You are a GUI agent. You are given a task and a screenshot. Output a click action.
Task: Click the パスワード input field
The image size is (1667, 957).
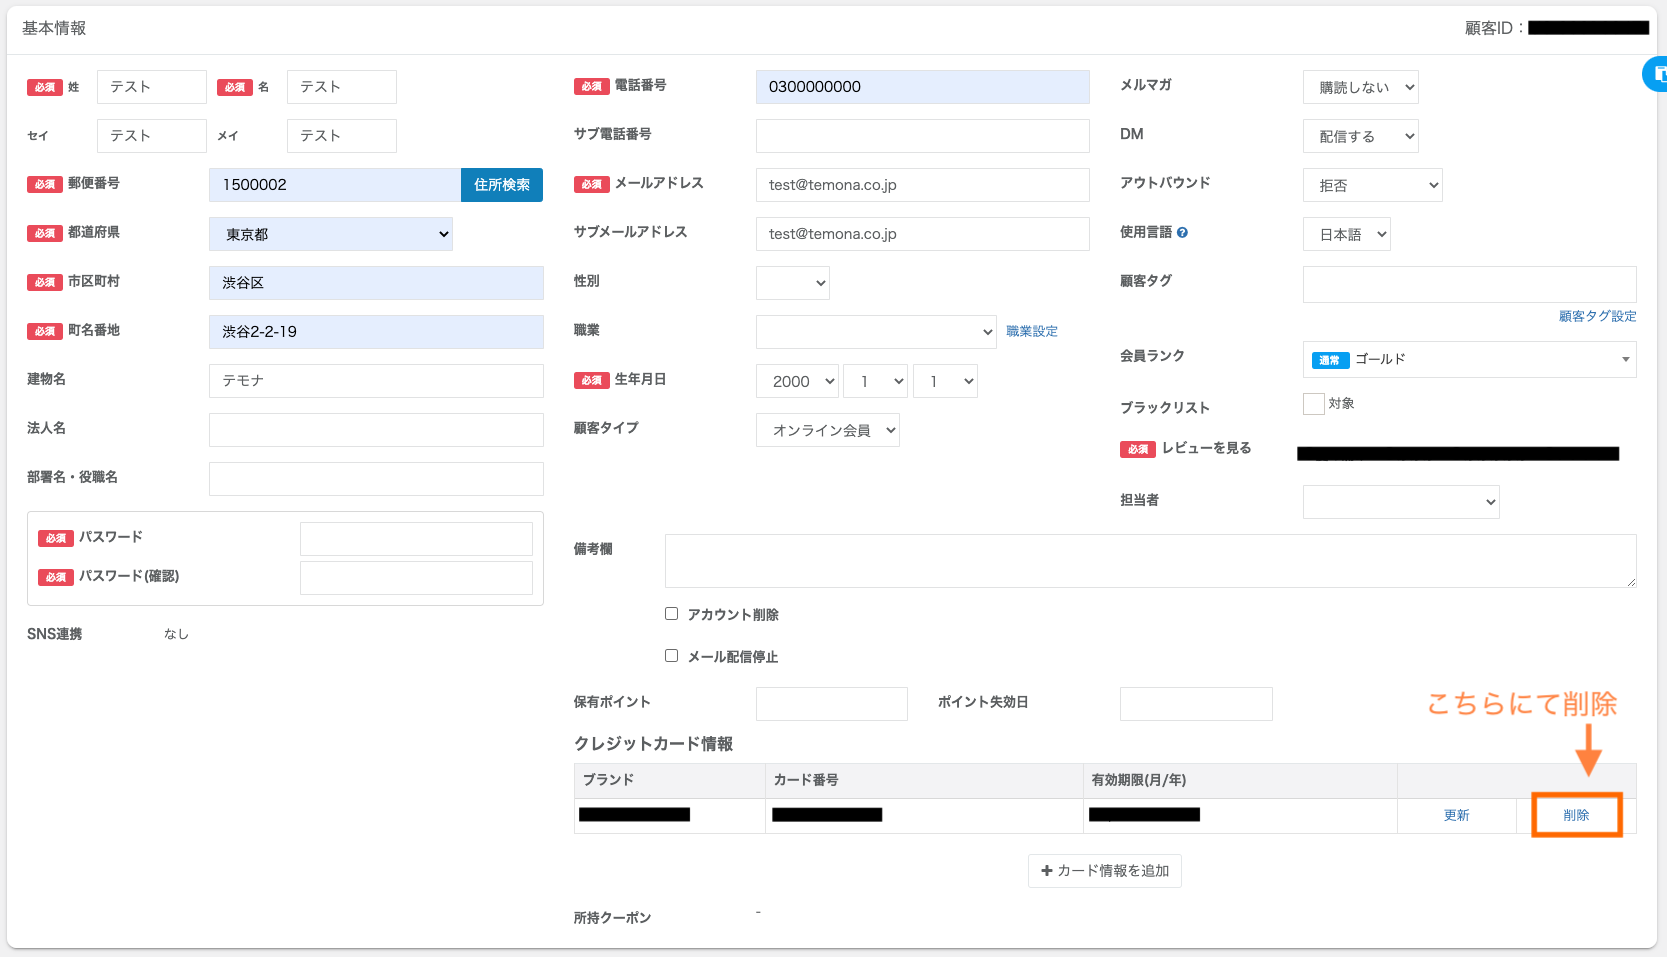click(x=416, y=539)
